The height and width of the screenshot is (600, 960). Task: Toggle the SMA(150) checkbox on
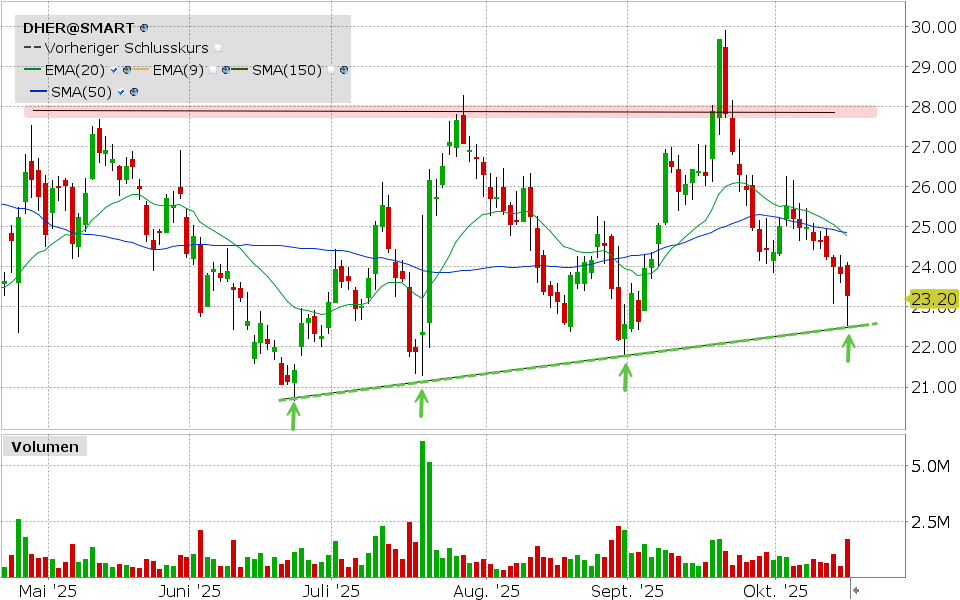(x=332, y=70)
